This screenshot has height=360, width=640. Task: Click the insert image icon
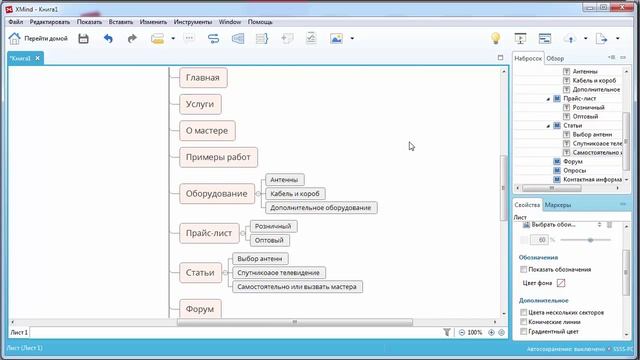coord(336,38)
